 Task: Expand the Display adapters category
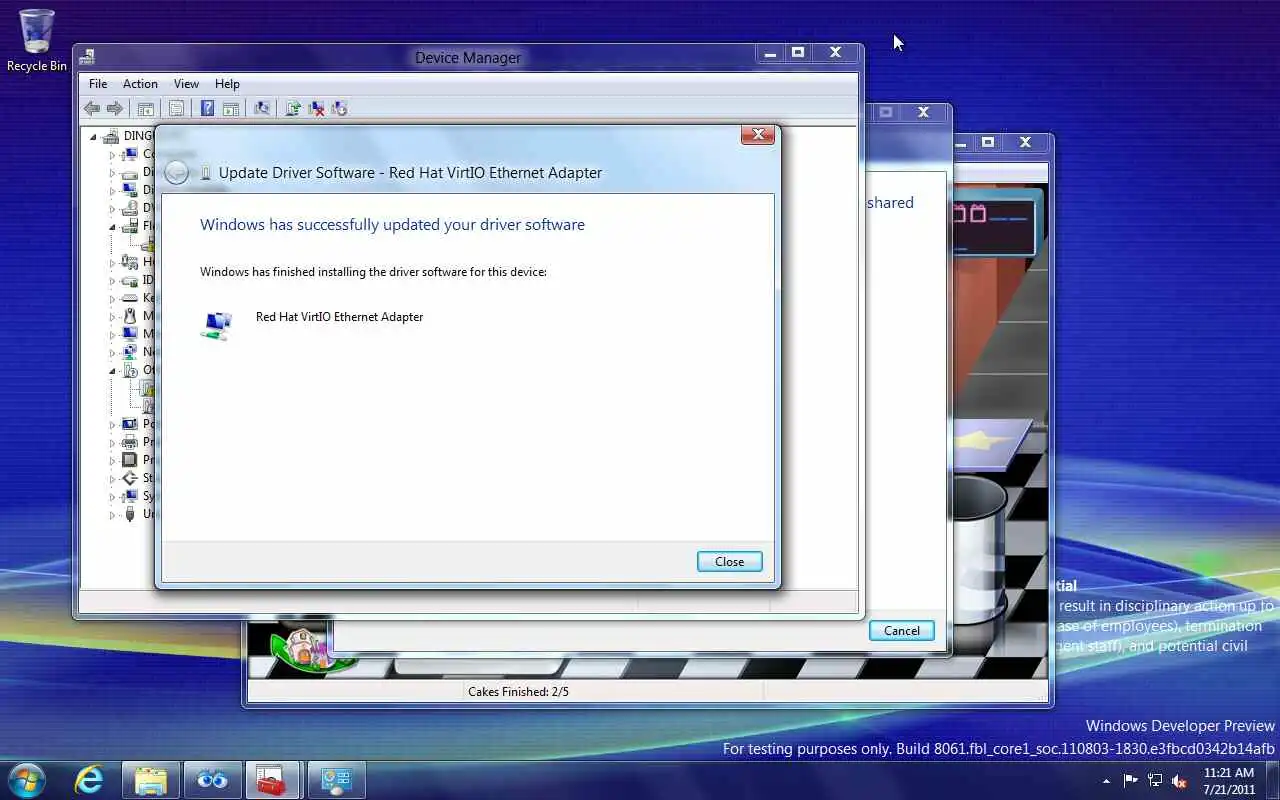coord(112,190)
